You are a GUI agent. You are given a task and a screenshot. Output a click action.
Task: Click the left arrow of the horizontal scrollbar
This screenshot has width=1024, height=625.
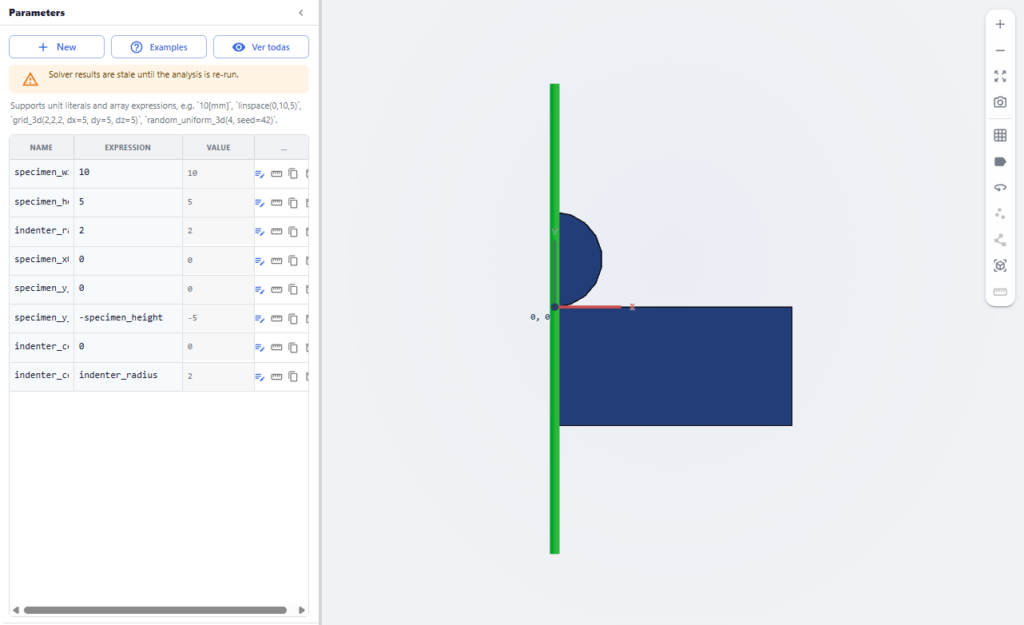pyautogui.click(x=16, y=610)
